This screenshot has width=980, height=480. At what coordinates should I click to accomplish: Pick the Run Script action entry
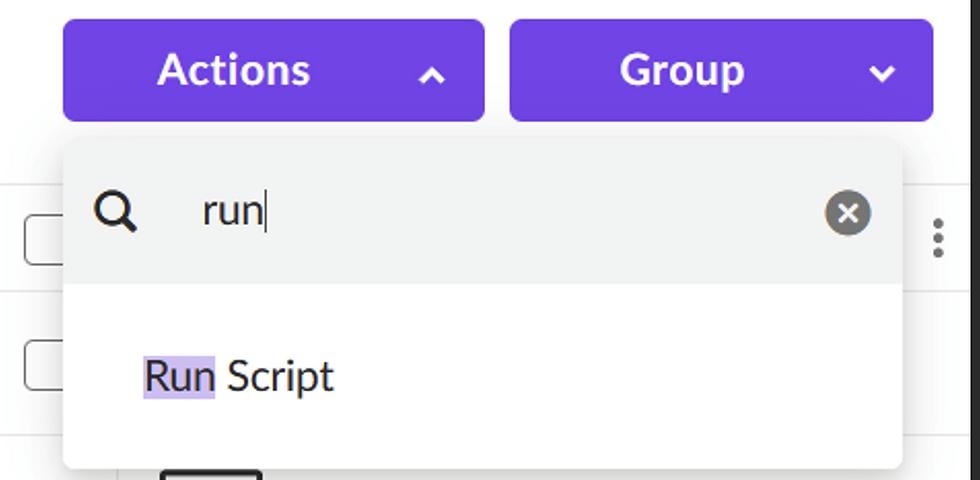click(239, 377)
